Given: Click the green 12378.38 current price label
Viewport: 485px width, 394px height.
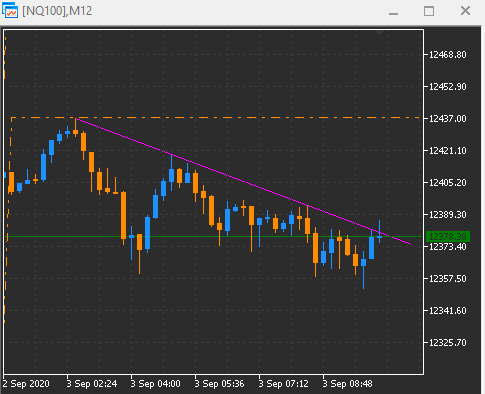Looking at the screenshot, I should [448, 237].
